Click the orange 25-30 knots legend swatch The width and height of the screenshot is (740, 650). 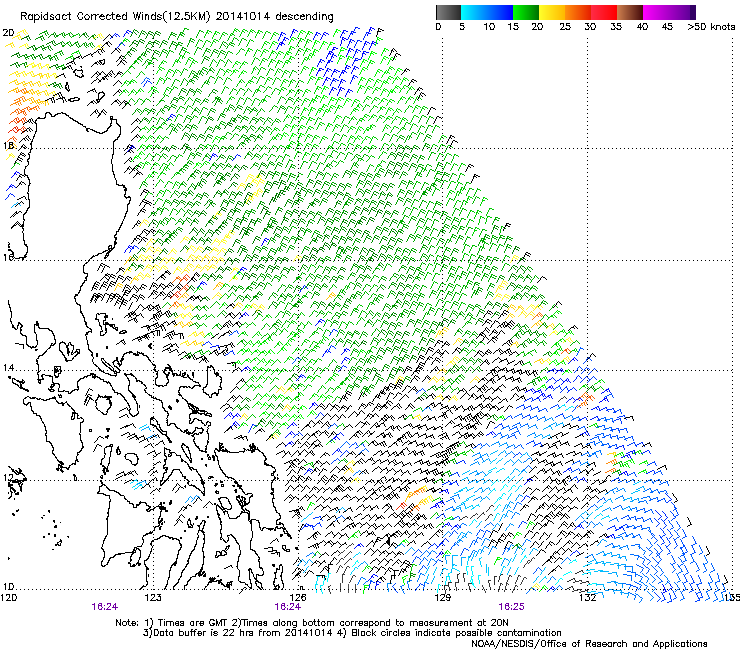point(578,12)
